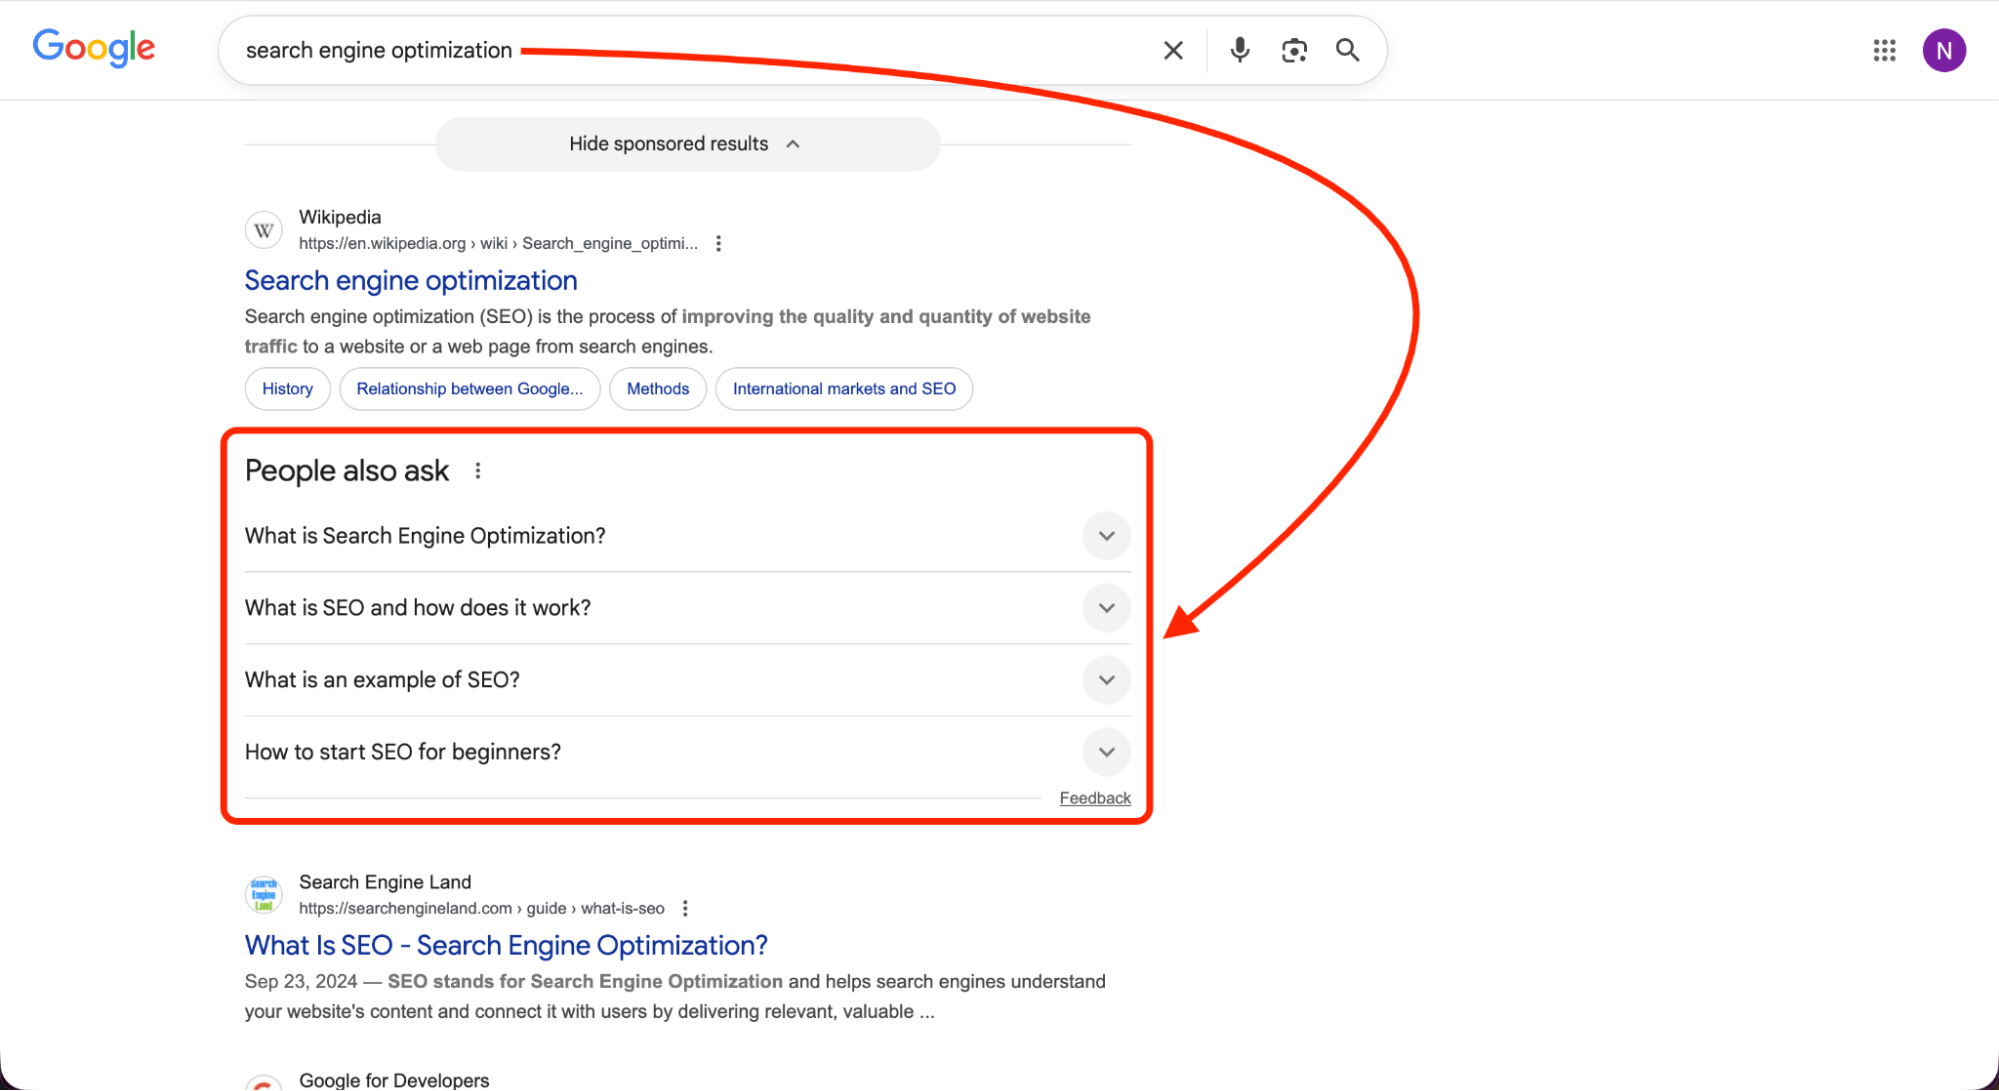This screenshot has height=1091, width=1999.
Task: Click the Wikipedia favicon
Action: coord(263,229)
